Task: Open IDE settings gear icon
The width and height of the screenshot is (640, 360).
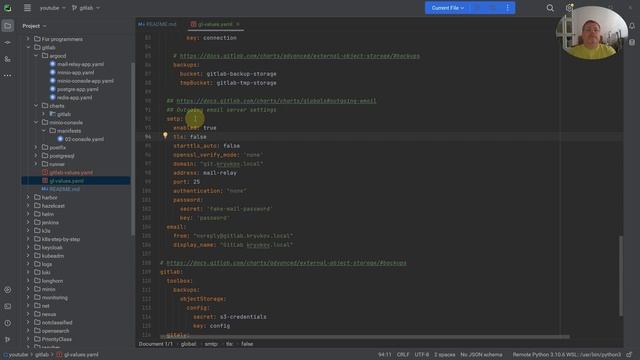Action: tap(569, 8)
